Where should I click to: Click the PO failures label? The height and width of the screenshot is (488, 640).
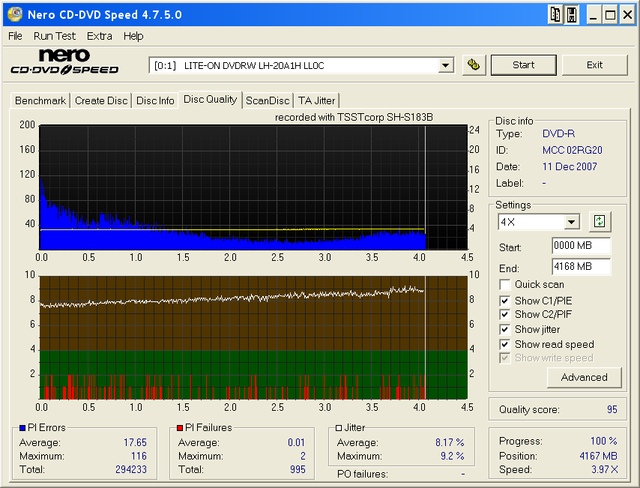pos(362,474)
